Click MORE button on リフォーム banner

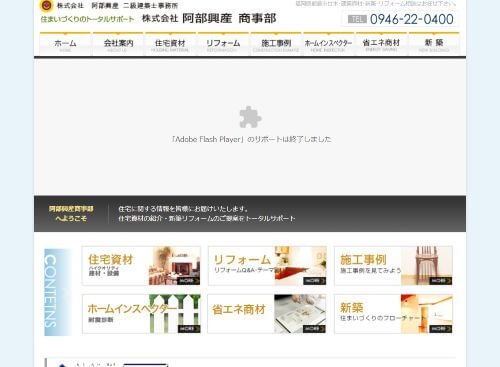point(315,281)
